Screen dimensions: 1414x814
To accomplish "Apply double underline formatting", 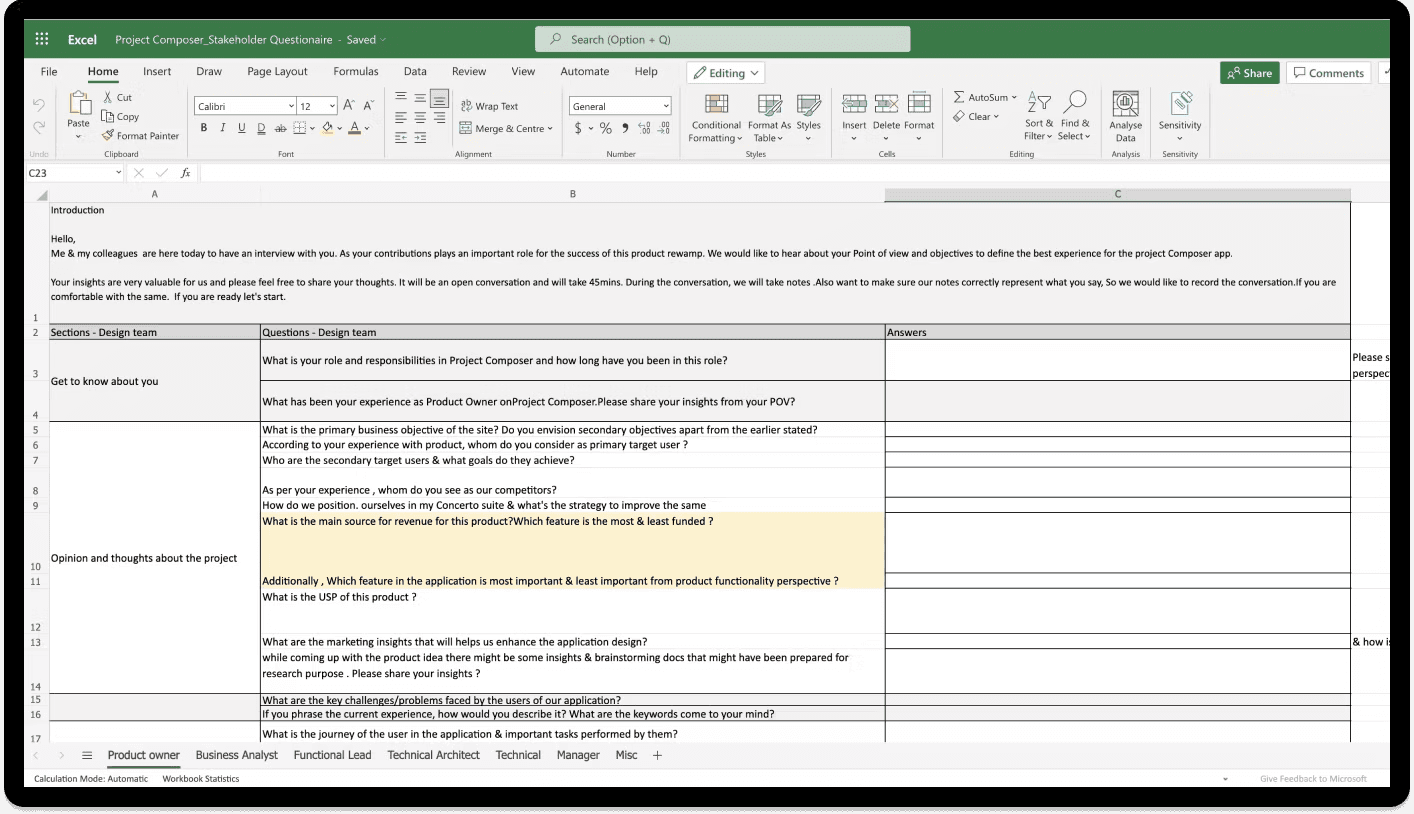I will point(261,128).
